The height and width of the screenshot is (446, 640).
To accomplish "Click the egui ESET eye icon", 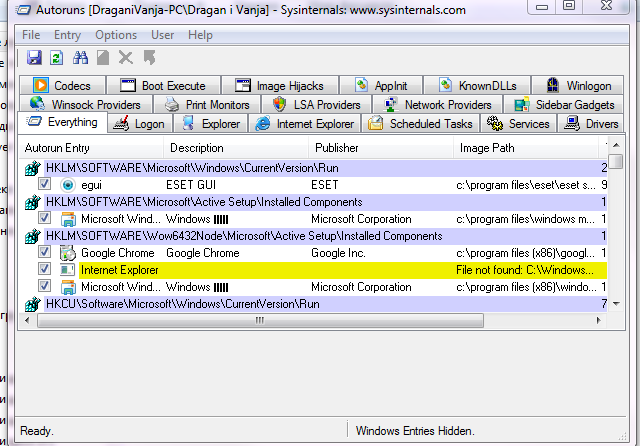I will (x=68, y=185).
